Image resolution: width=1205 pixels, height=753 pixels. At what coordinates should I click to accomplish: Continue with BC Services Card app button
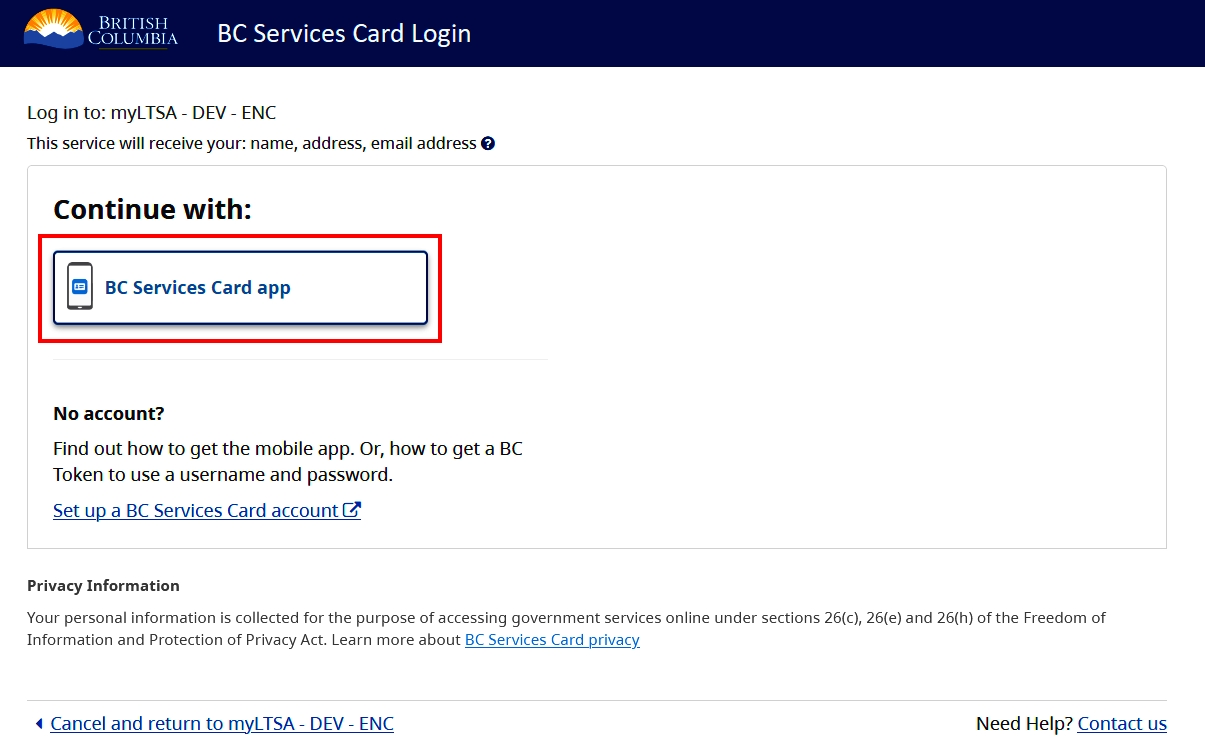point(240,288)
